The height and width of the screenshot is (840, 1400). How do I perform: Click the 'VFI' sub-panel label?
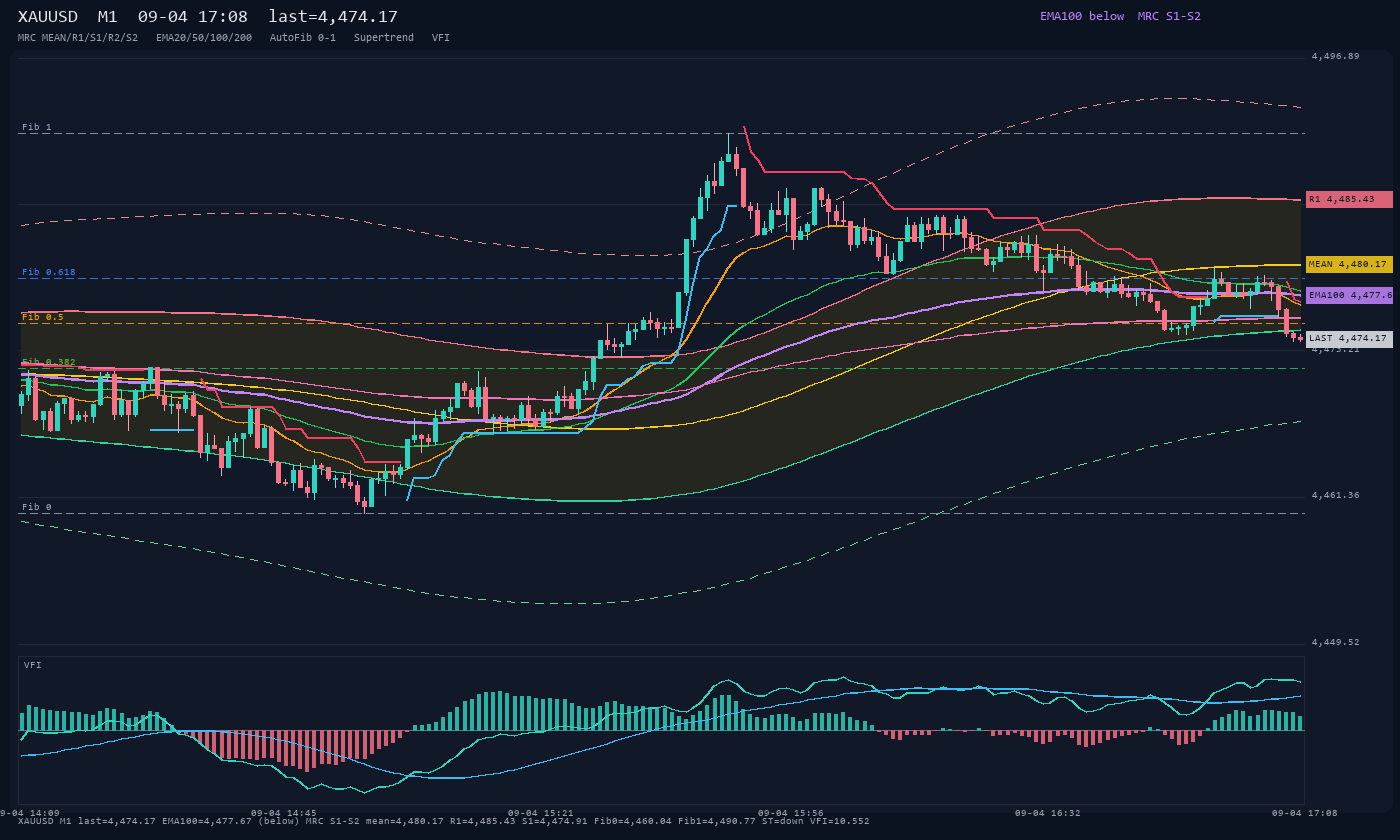coord(33,665)
